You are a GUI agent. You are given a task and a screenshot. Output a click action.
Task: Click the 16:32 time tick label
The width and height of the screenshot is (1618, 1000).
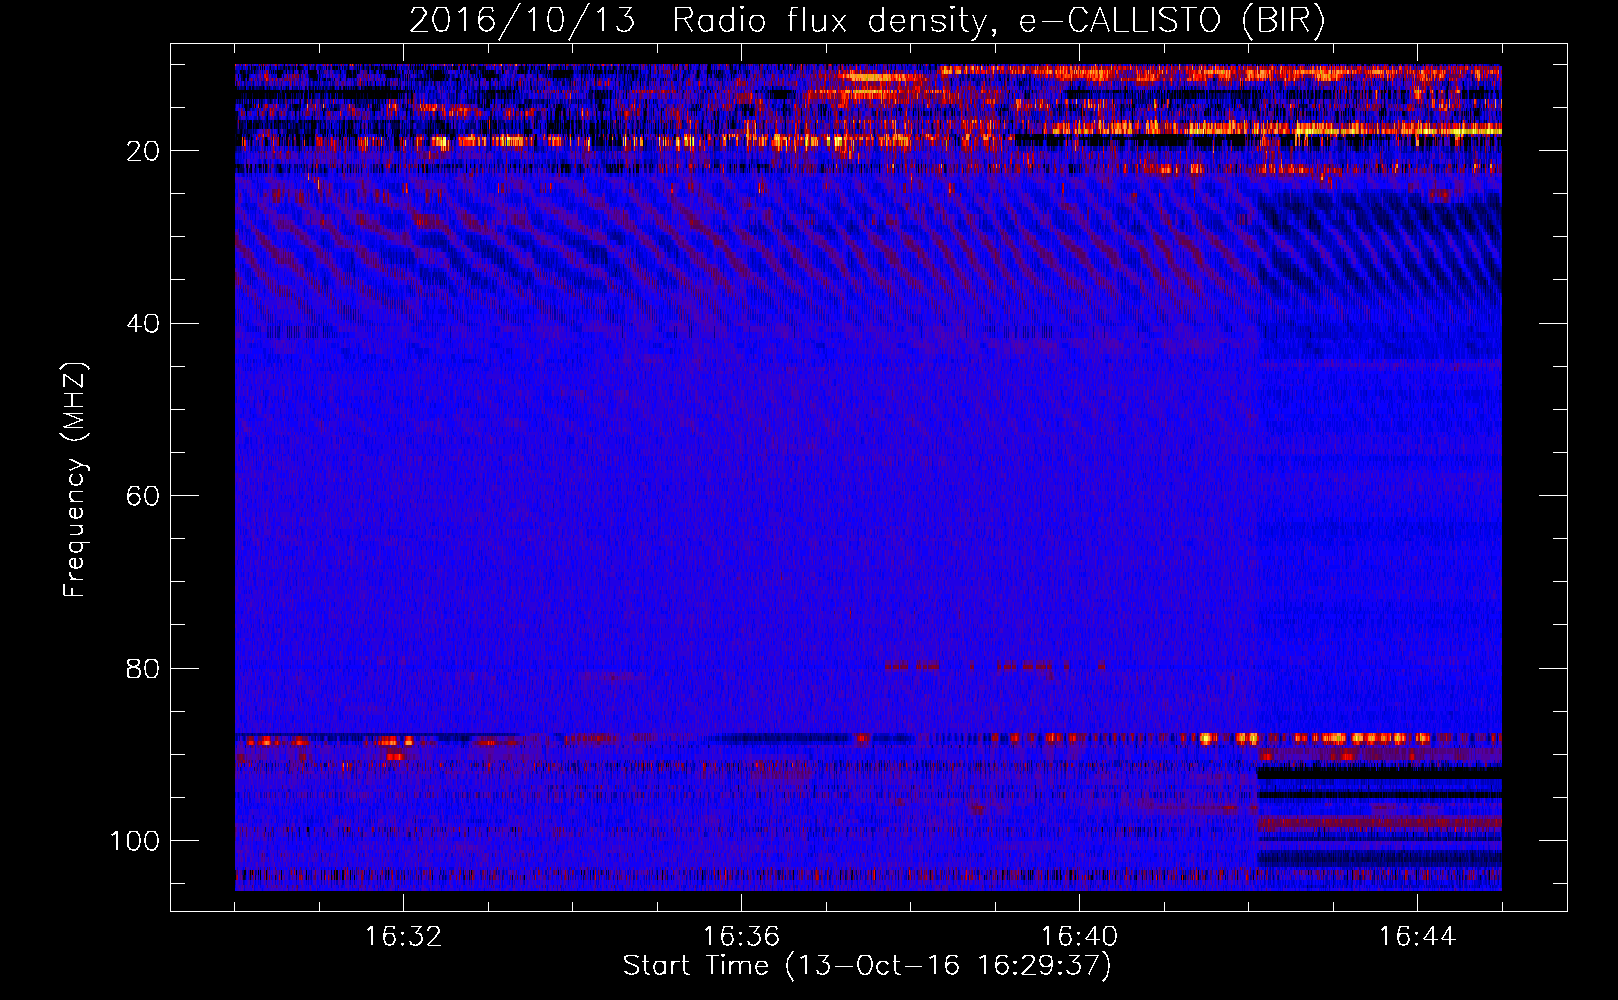click(403, 937)
